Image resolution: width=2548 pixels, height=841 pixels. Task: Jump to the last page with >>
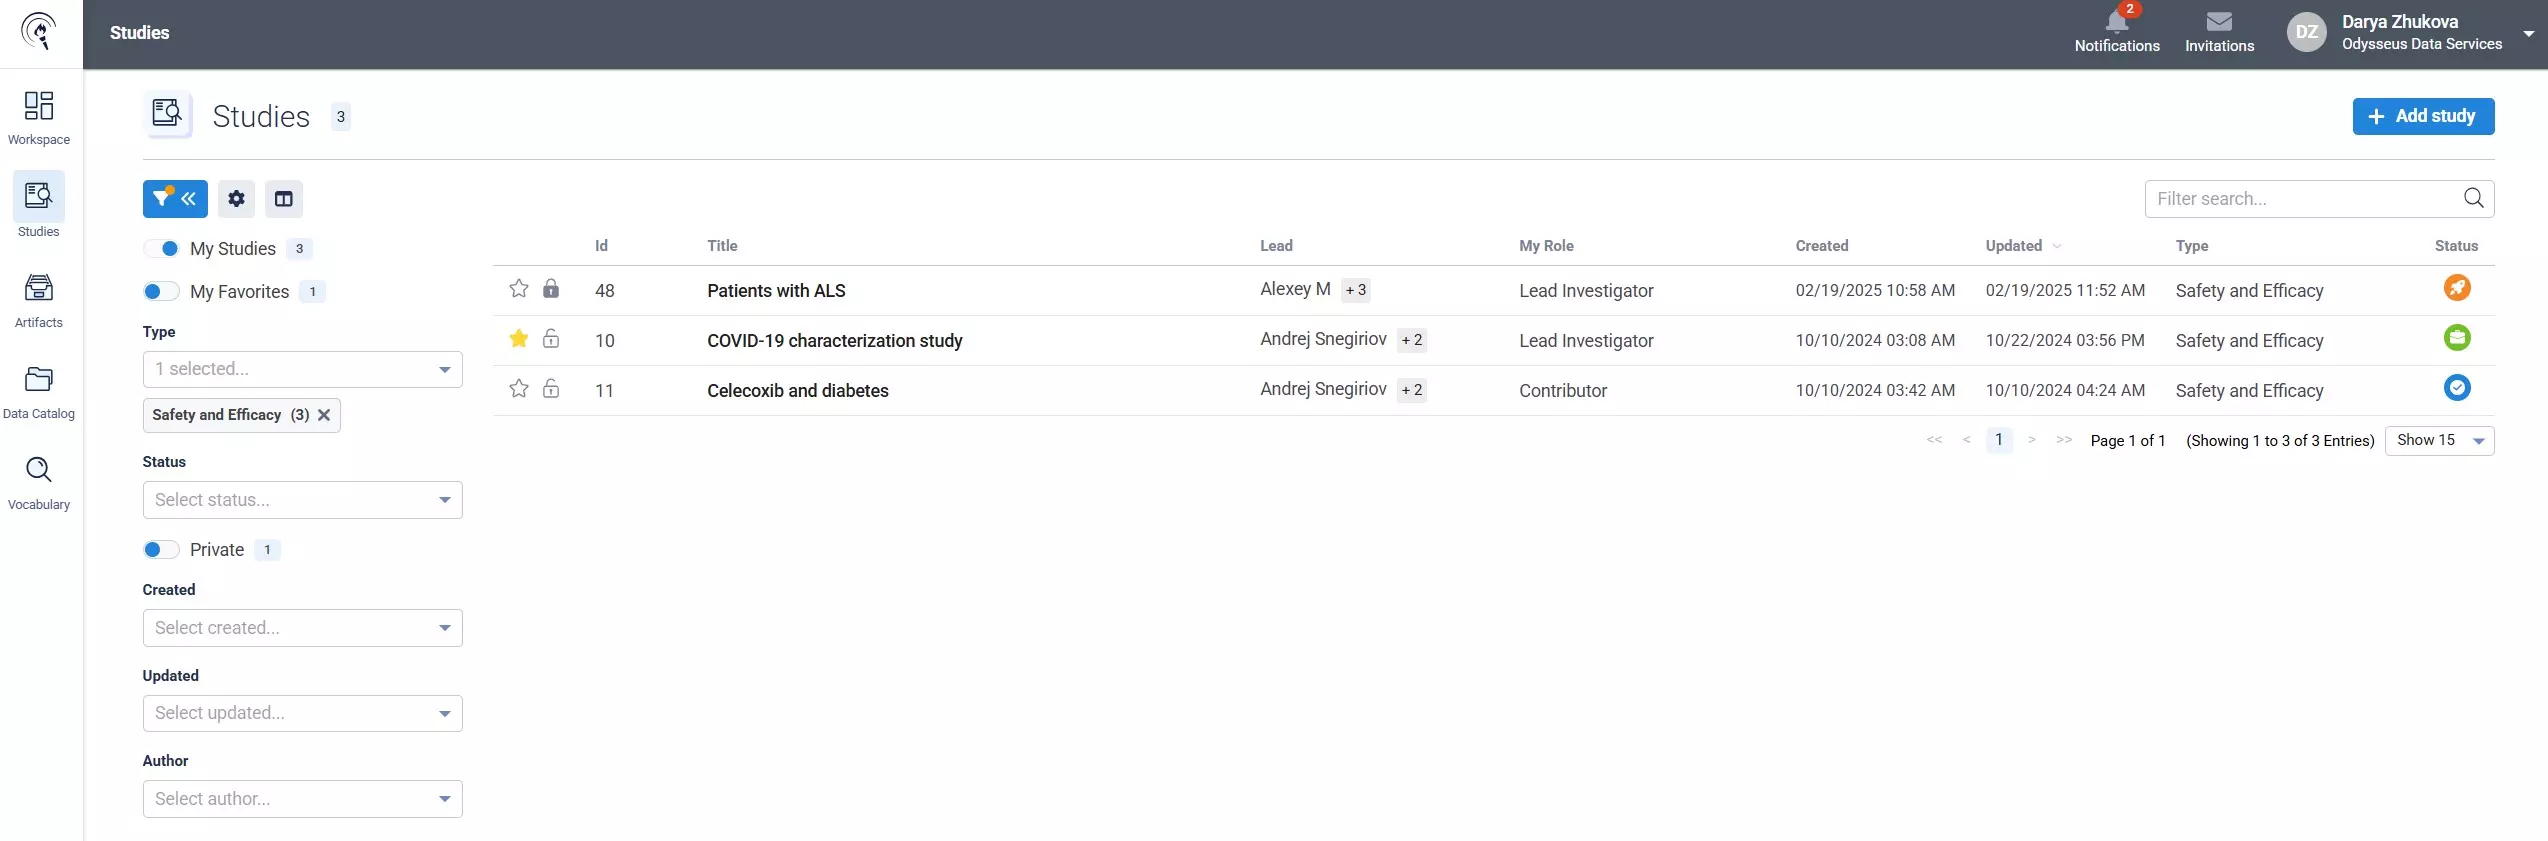point(2064,440)
